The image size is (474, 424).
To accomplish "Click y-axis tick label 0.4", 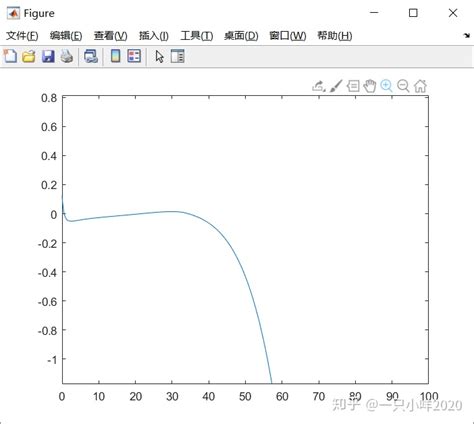I will point(49,156).
